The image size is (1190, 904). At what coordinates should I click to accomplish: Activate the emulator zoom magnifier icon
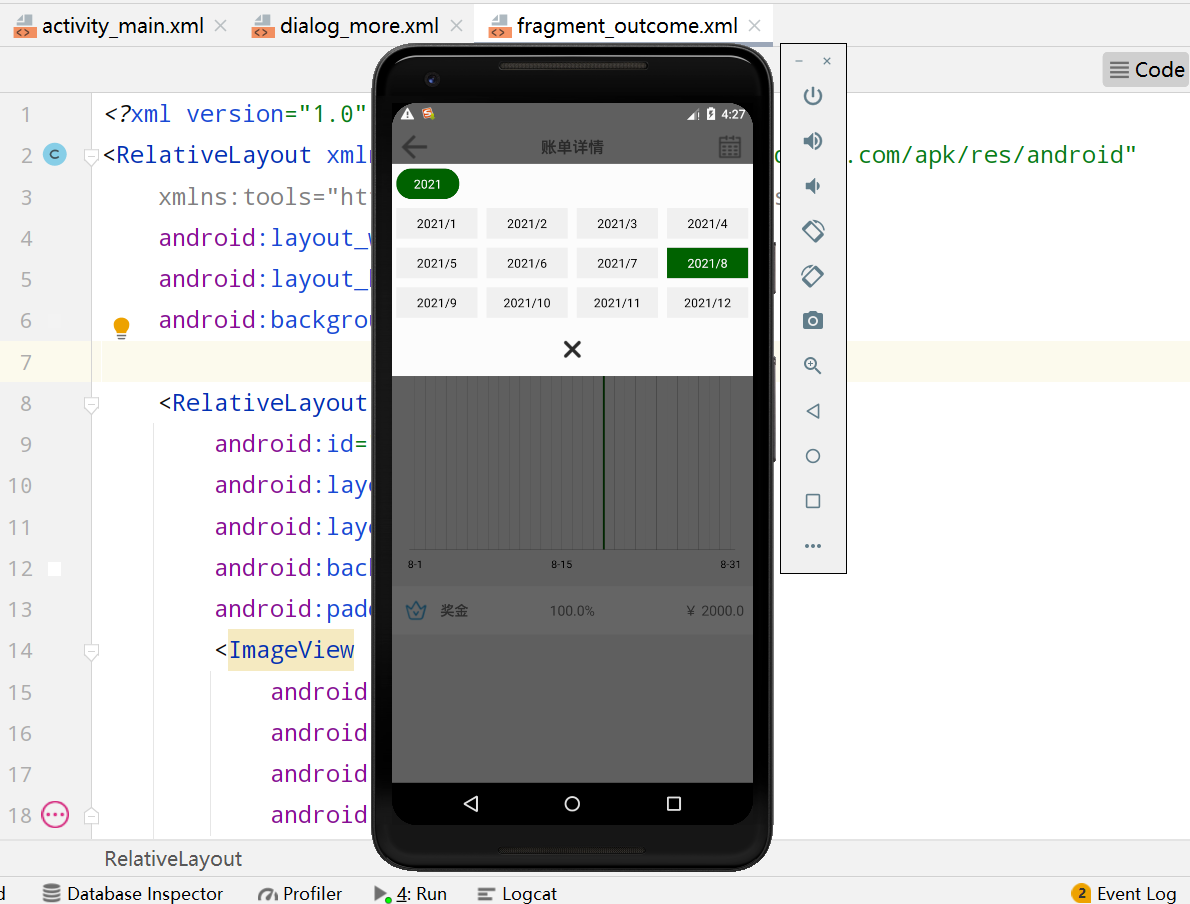[x=813, y=366]
